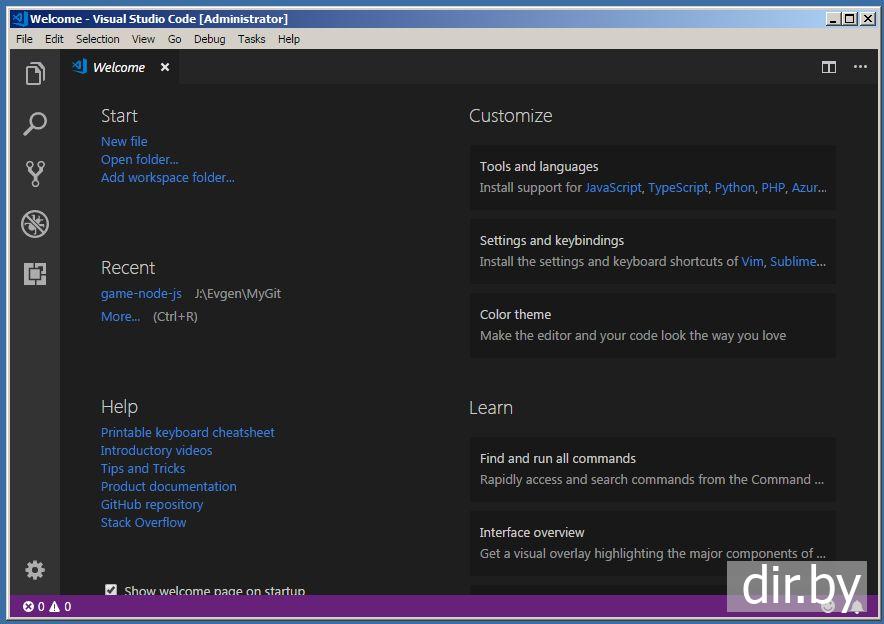
Task: Open the File menu
Action: click(x=24, y=39)
